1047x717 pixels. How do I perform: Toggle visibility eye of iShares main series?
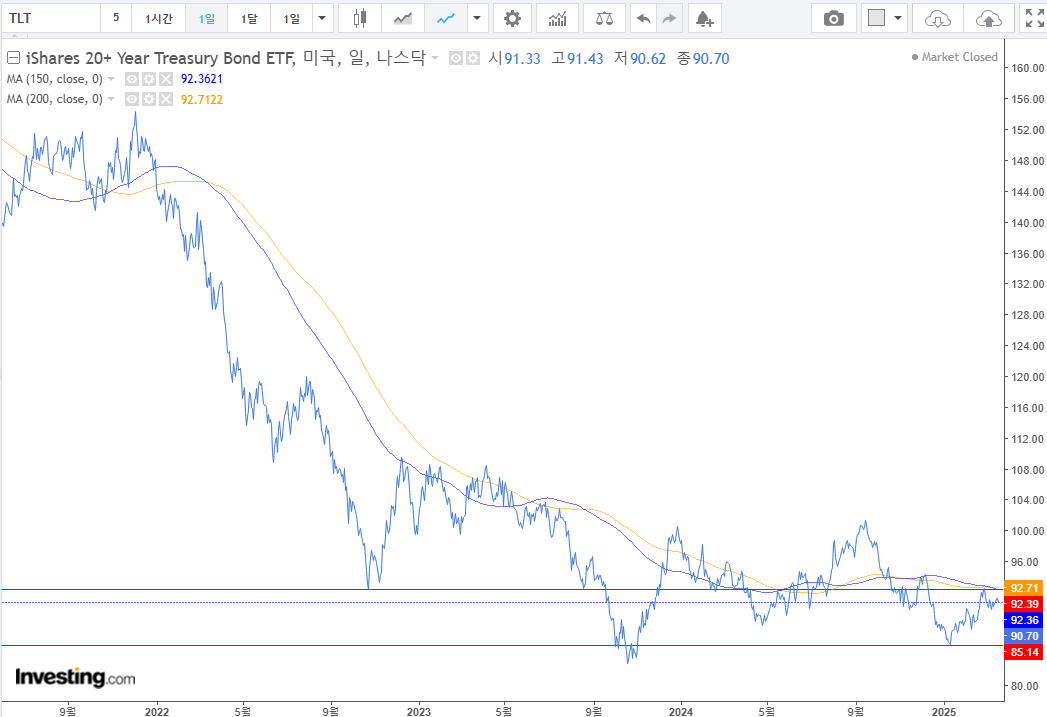tap(456, 59)
